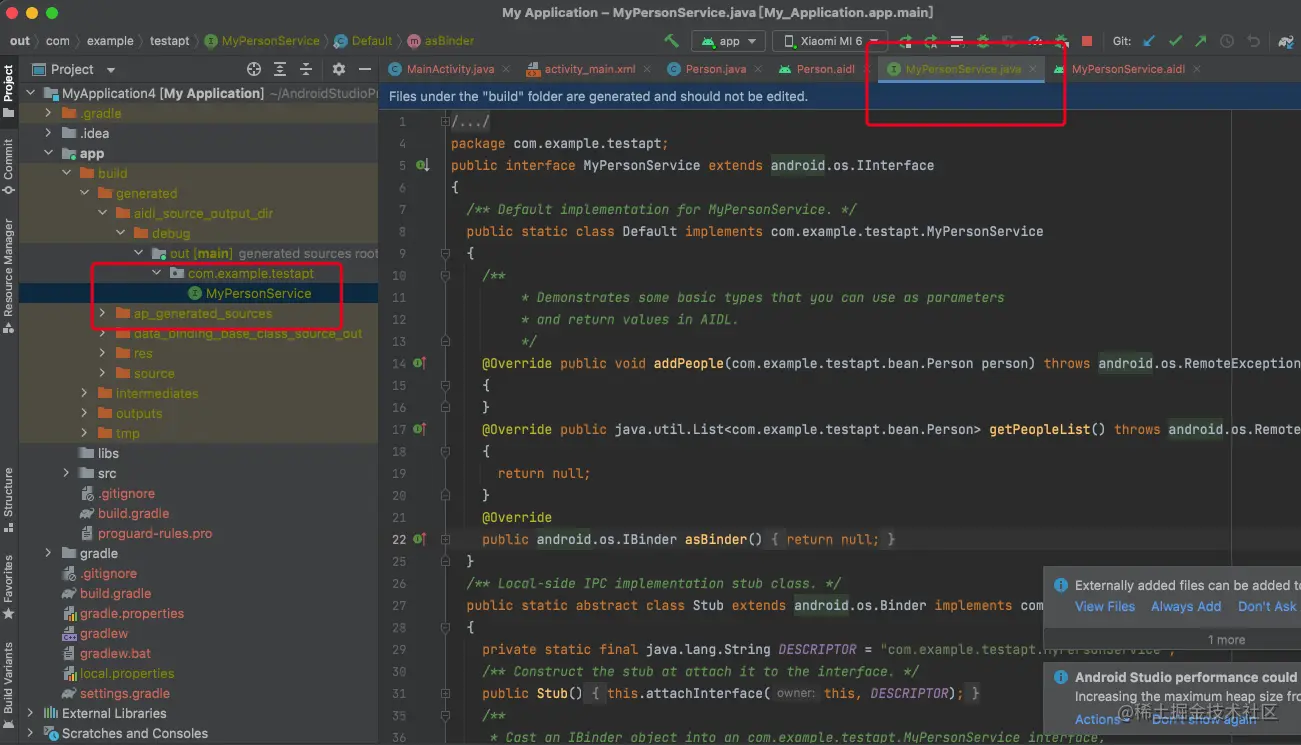Viewport: 1301px width, 745px height.
Task: Open the Project panel gear settings
Action: click(x=339, y=69)
